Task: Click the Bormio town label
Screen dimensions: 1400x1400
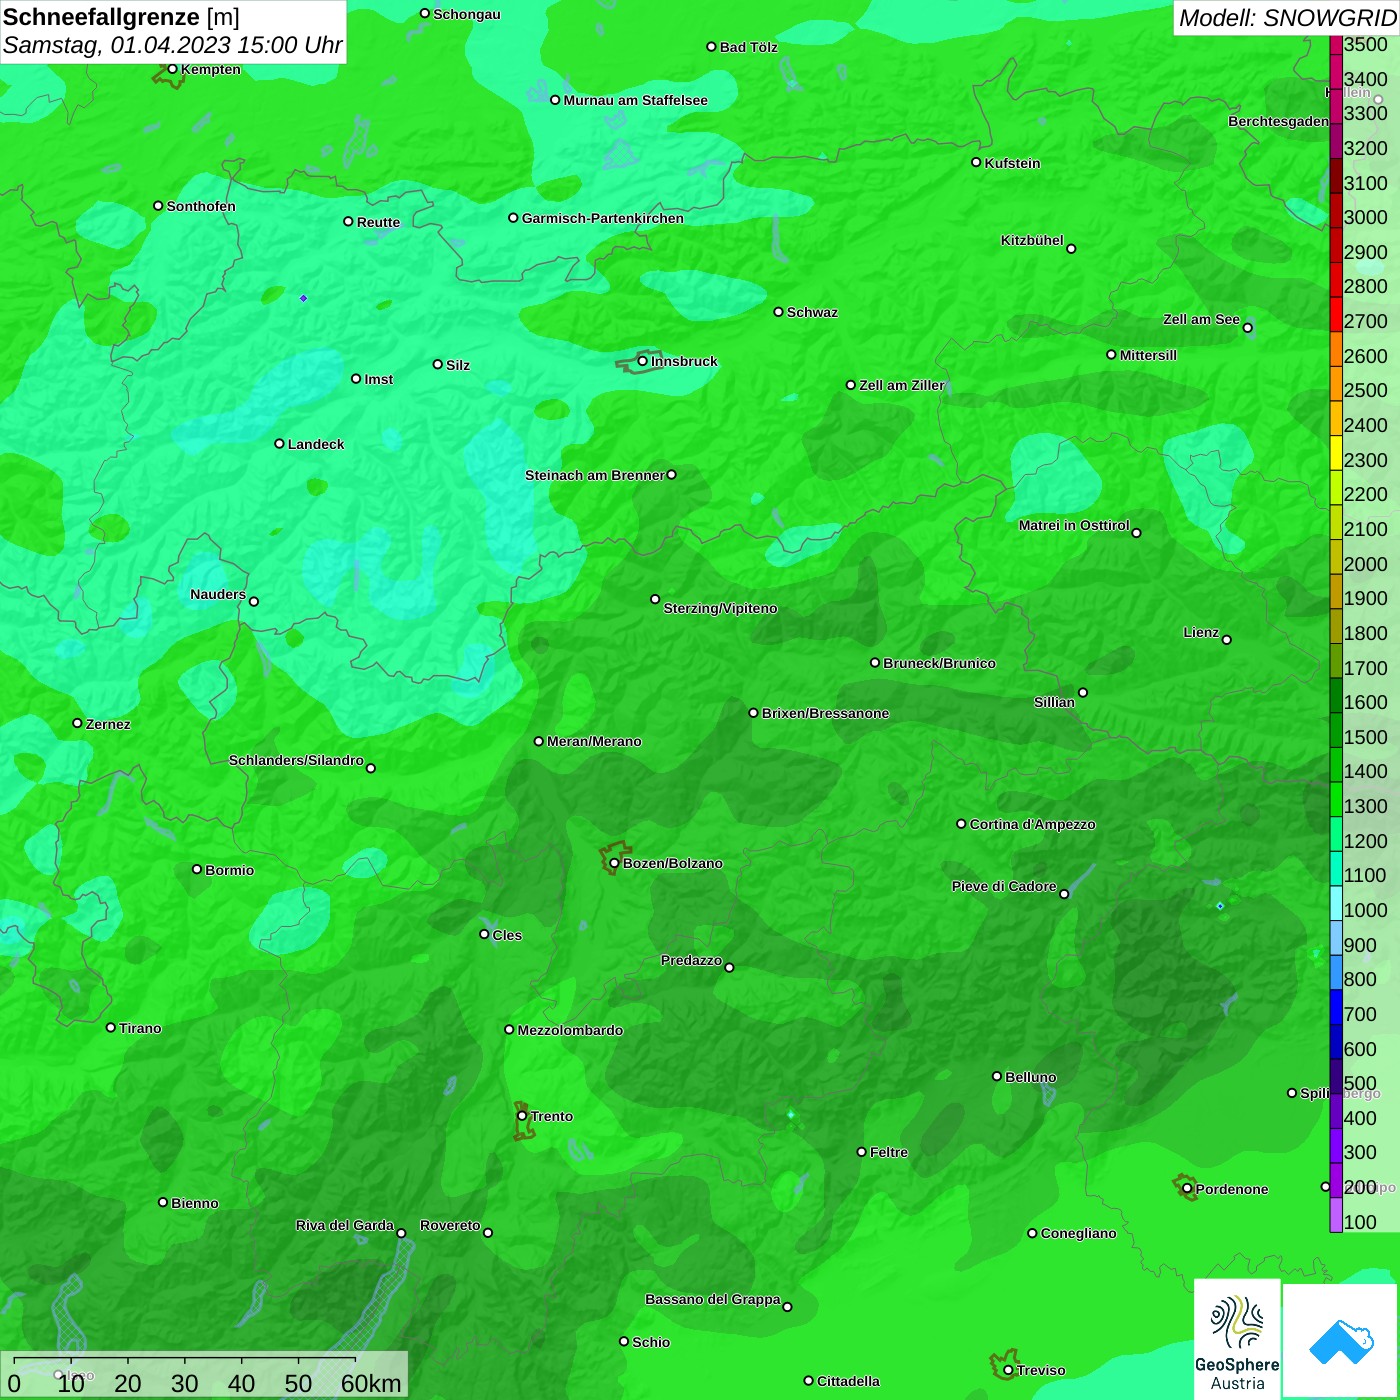Action: [x=229, y=870]
